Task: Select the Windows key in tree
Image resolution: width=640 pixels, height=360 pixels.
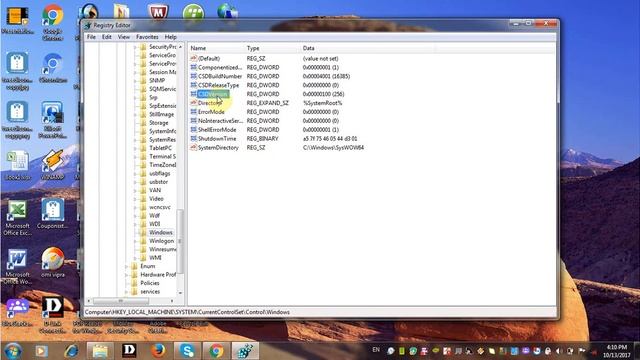Action: point(160,233)
